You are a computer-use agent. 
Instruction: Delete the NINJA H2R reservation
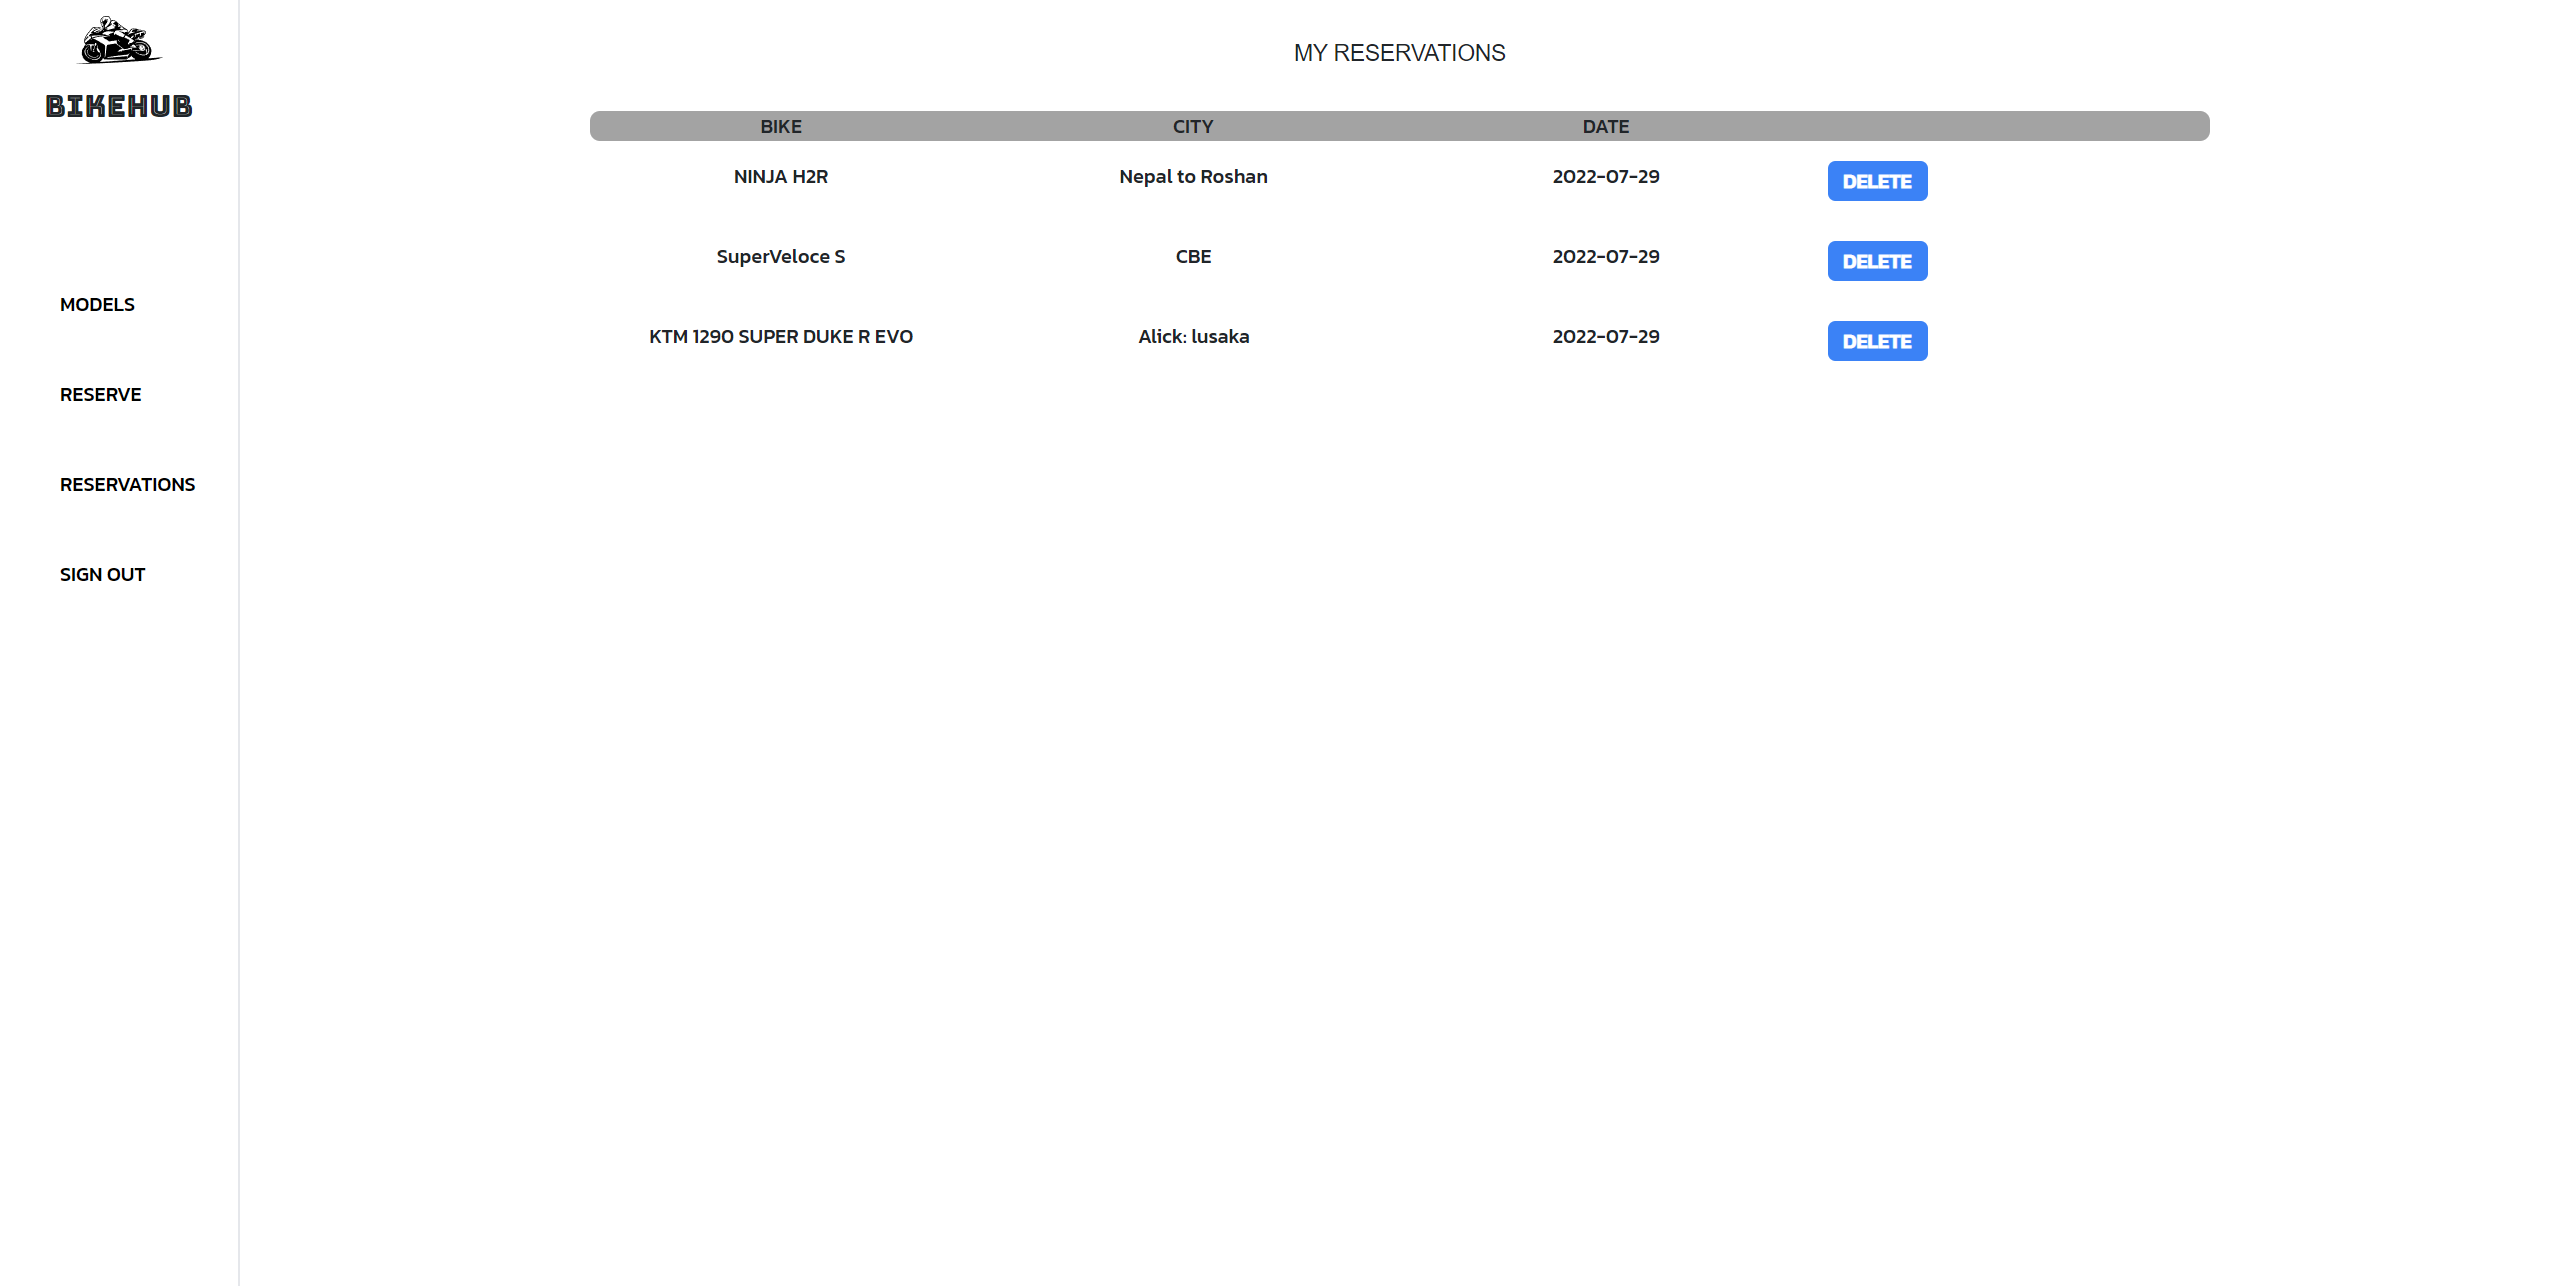coord(1876,181)
